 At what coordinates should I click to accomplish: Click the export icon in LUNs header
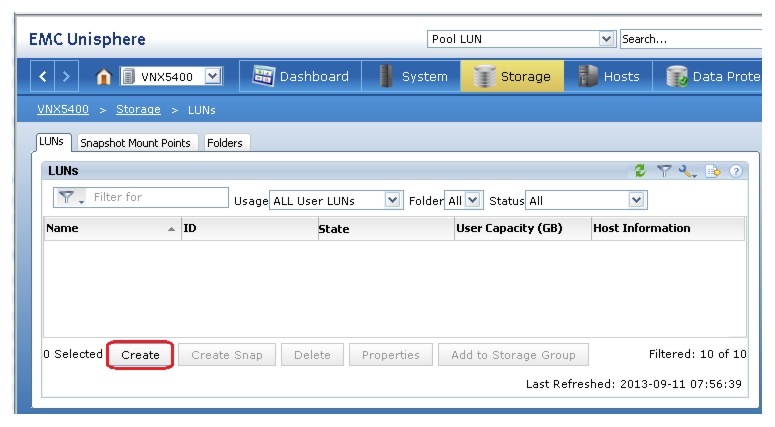712,171
